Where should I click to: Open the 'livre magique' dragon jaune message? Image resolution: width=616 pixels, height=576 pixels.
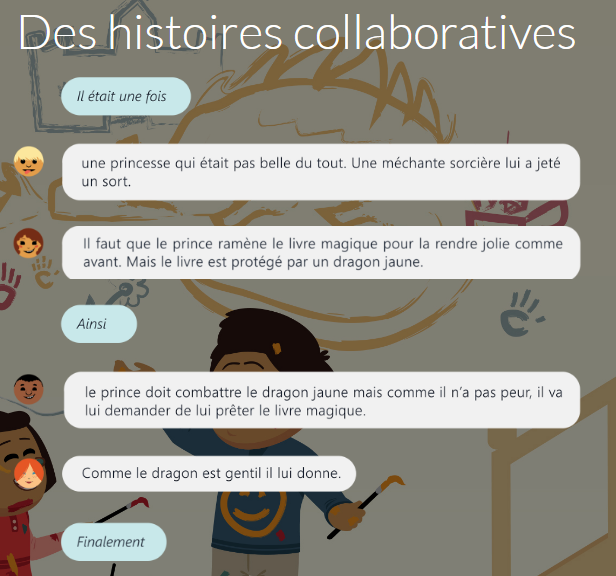(x=321, y=253)
